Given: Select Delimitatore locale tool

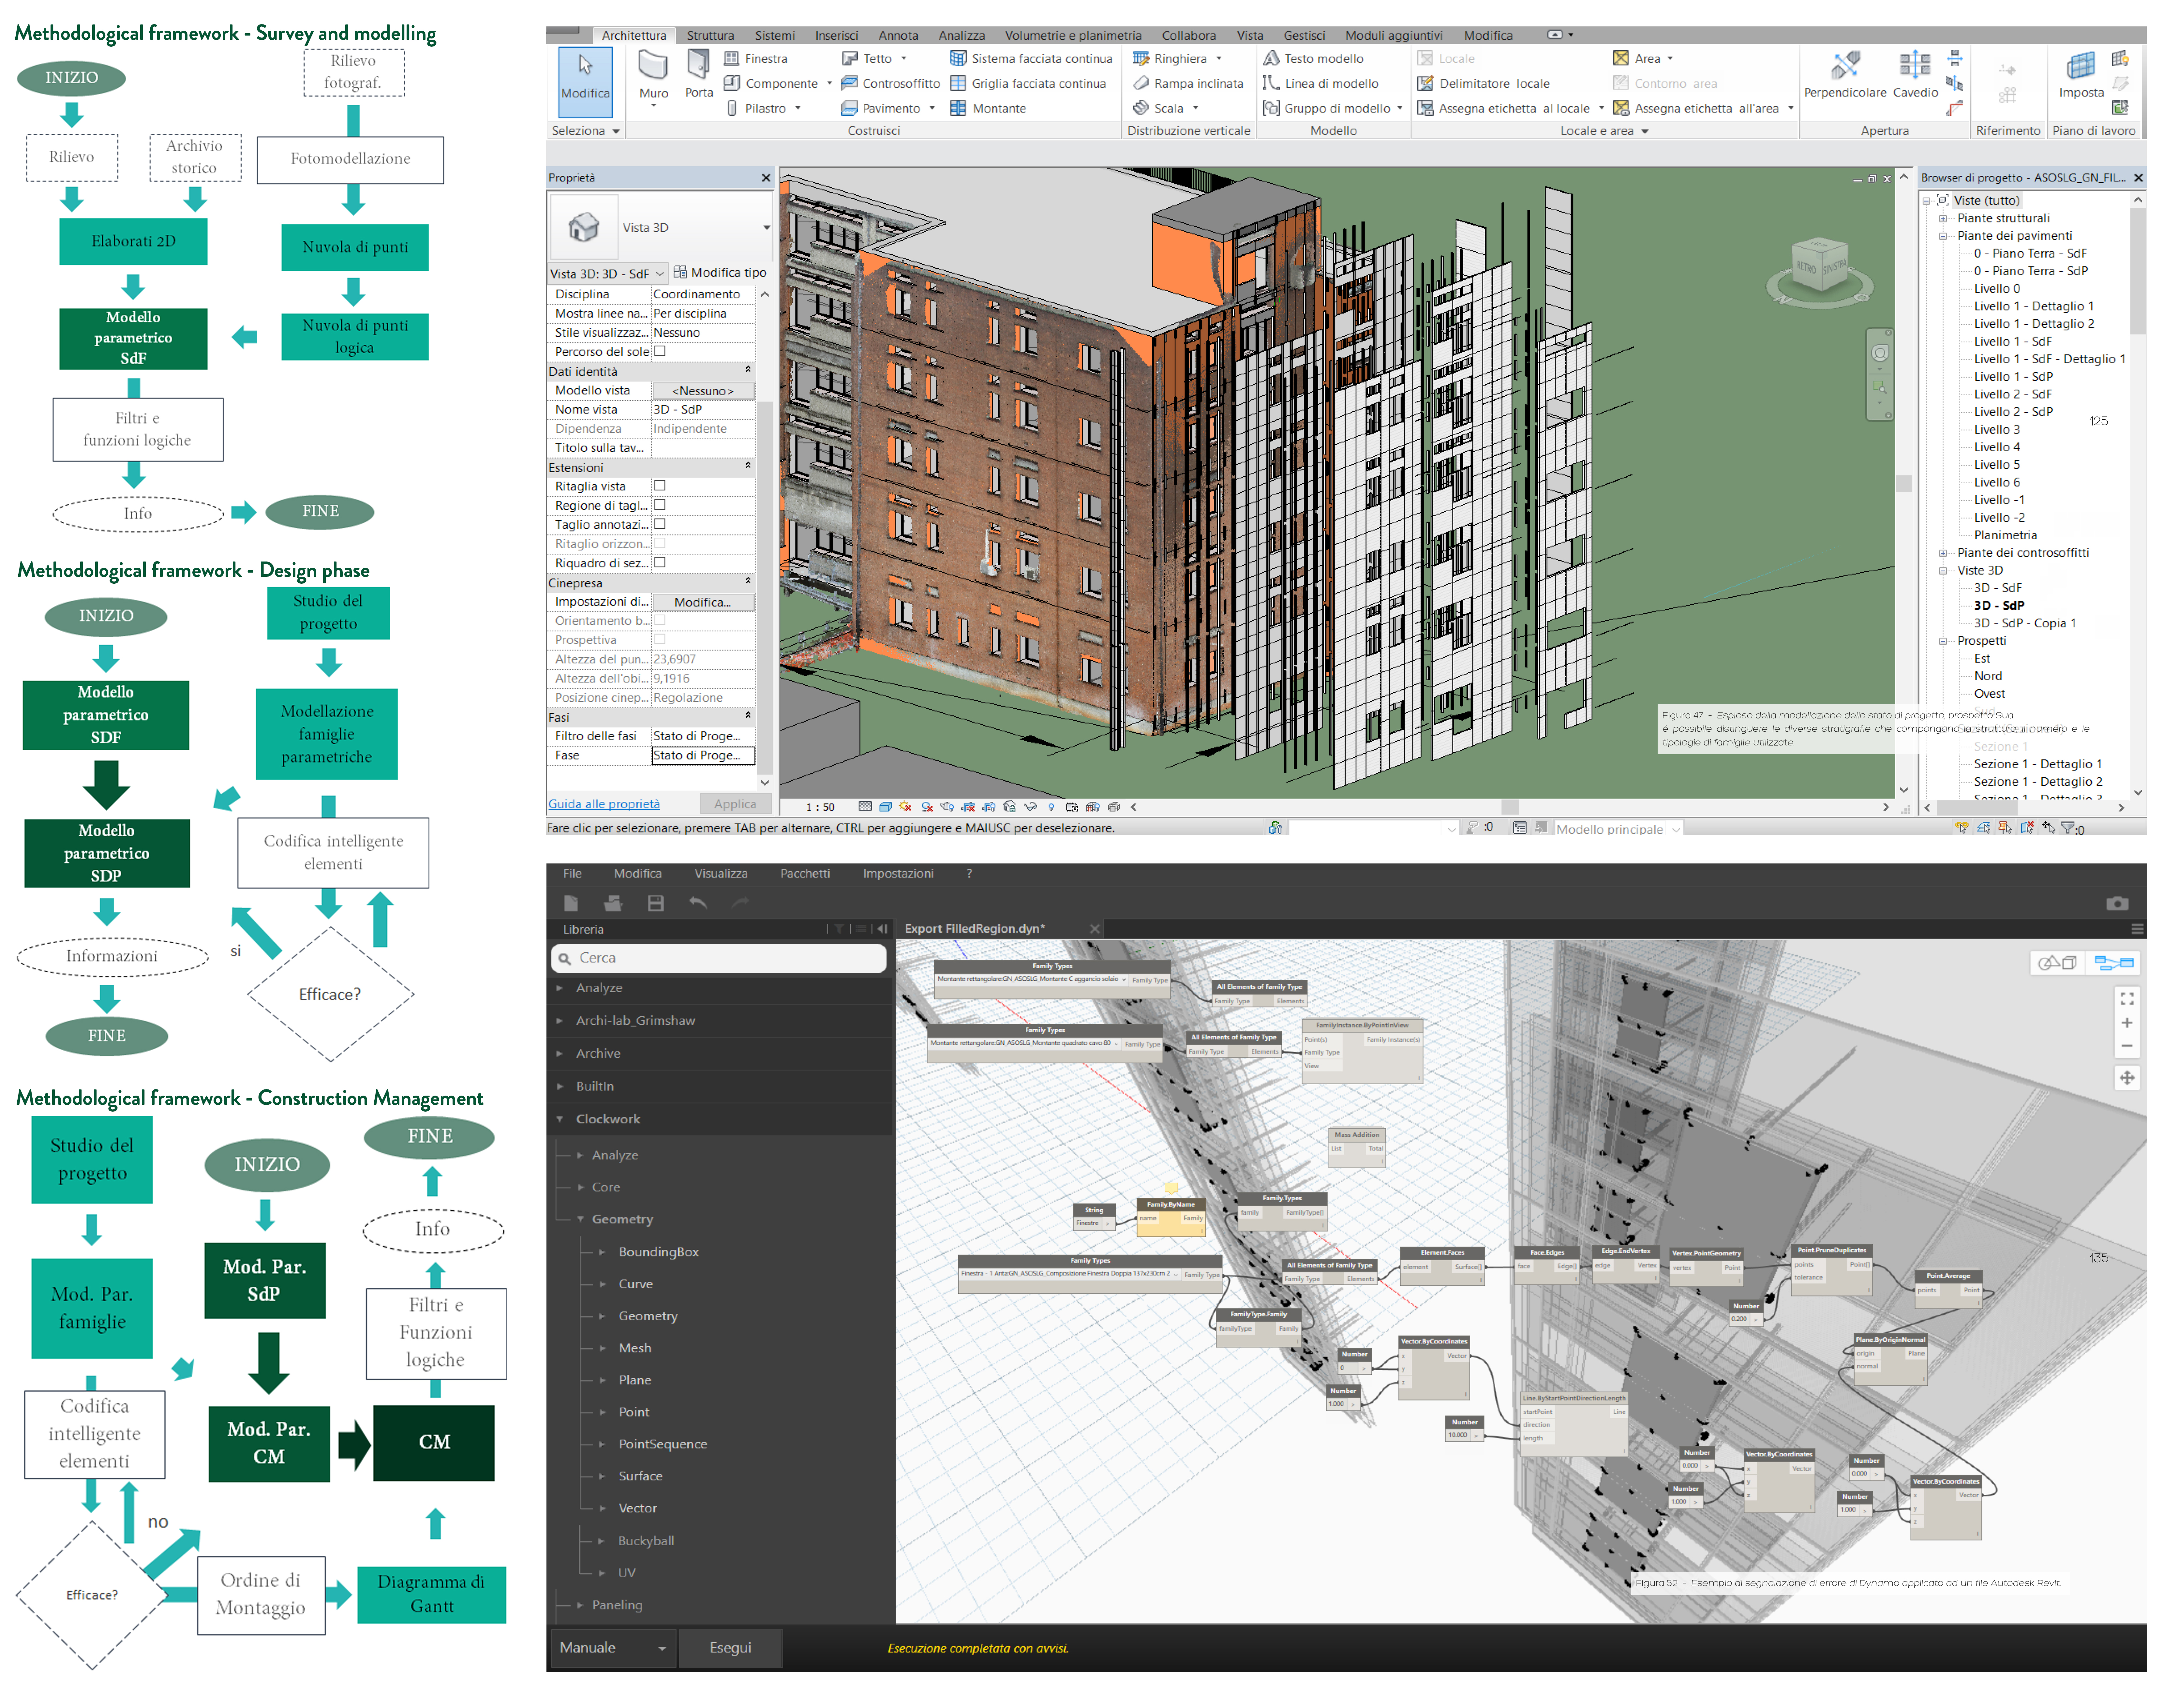Looking at the screenshot, I should click(1483, 84).
